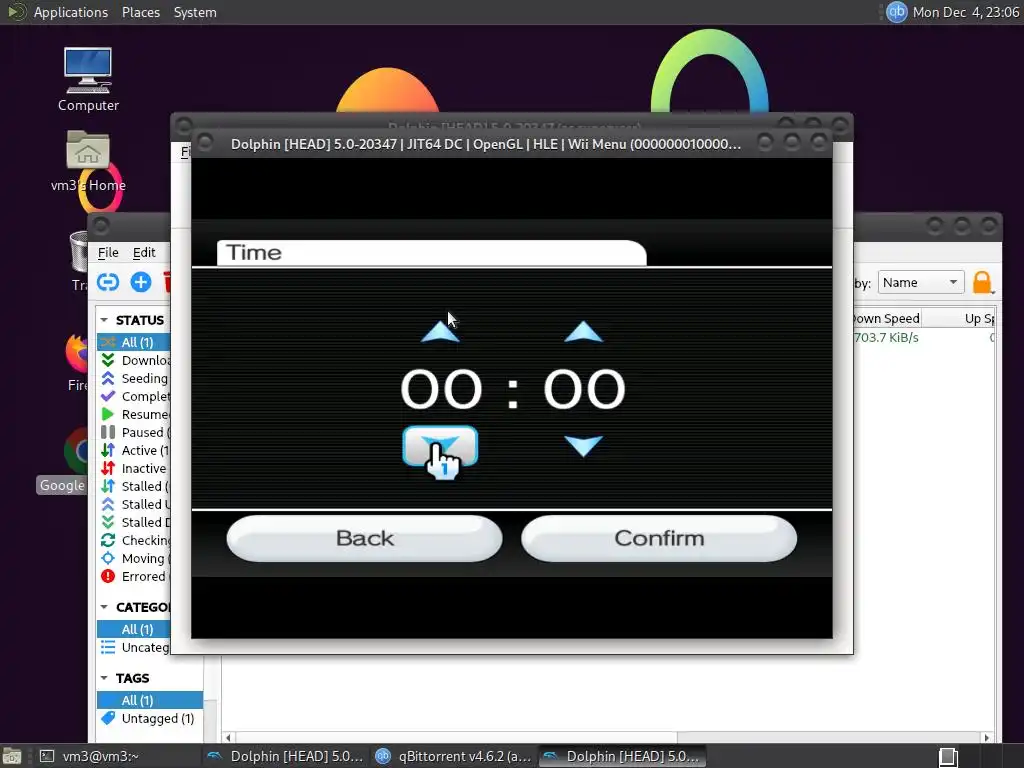Switch to qBittorrent v4.6.2 taskbar item
The width and height of the screenshot is (1024, 768).
pos(454,756)
